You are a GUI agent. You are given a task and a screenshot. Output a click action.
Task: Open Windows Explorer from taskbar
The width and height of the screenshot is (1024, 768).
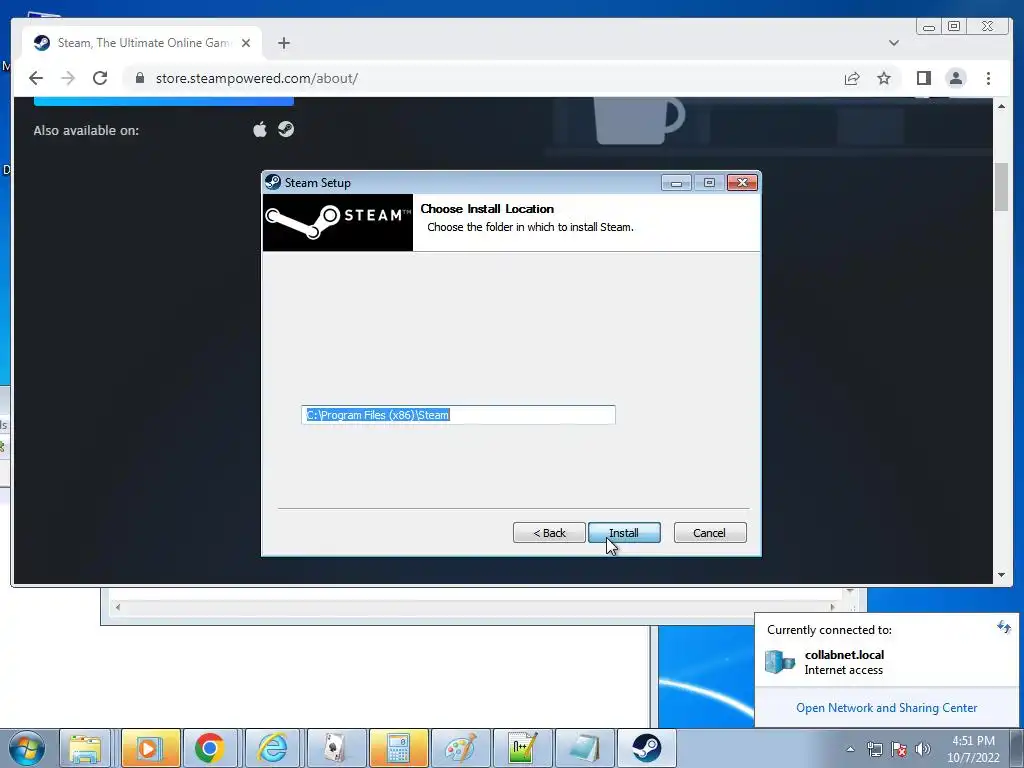click(86, 748)
